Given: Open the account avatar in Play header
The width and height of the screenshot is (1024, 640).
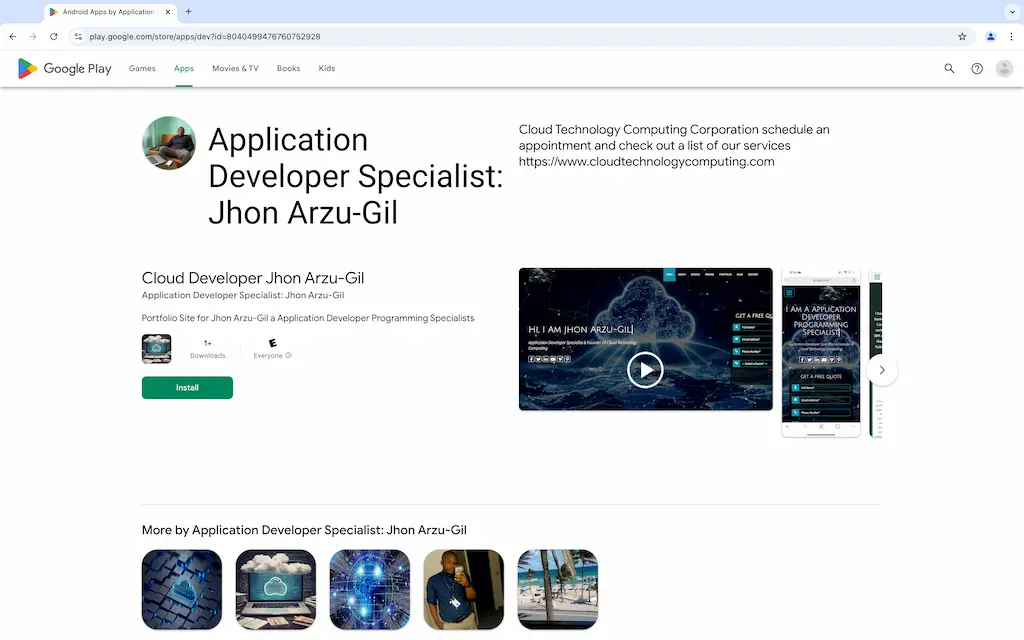Looking at the screenshot, I should click(1004, 69).
